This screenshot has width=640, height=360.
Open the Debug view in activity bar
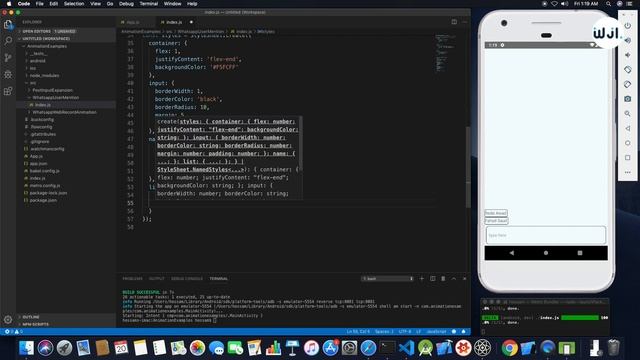point(8,74)
